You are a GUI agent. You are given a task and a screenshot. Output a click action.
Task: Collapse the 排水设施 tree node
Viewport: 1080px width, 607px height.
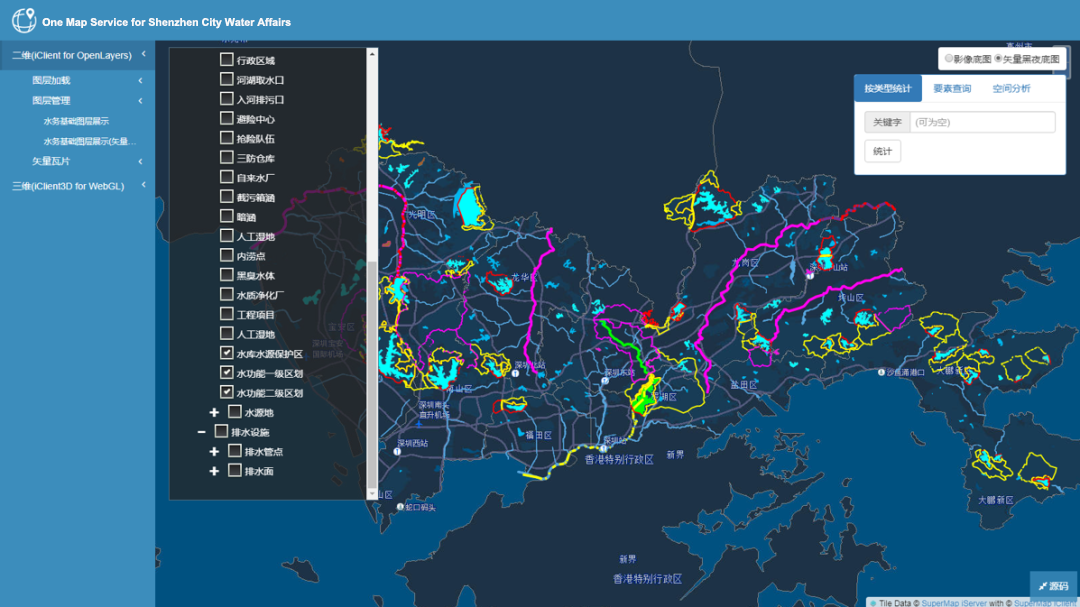pos(201,432)
